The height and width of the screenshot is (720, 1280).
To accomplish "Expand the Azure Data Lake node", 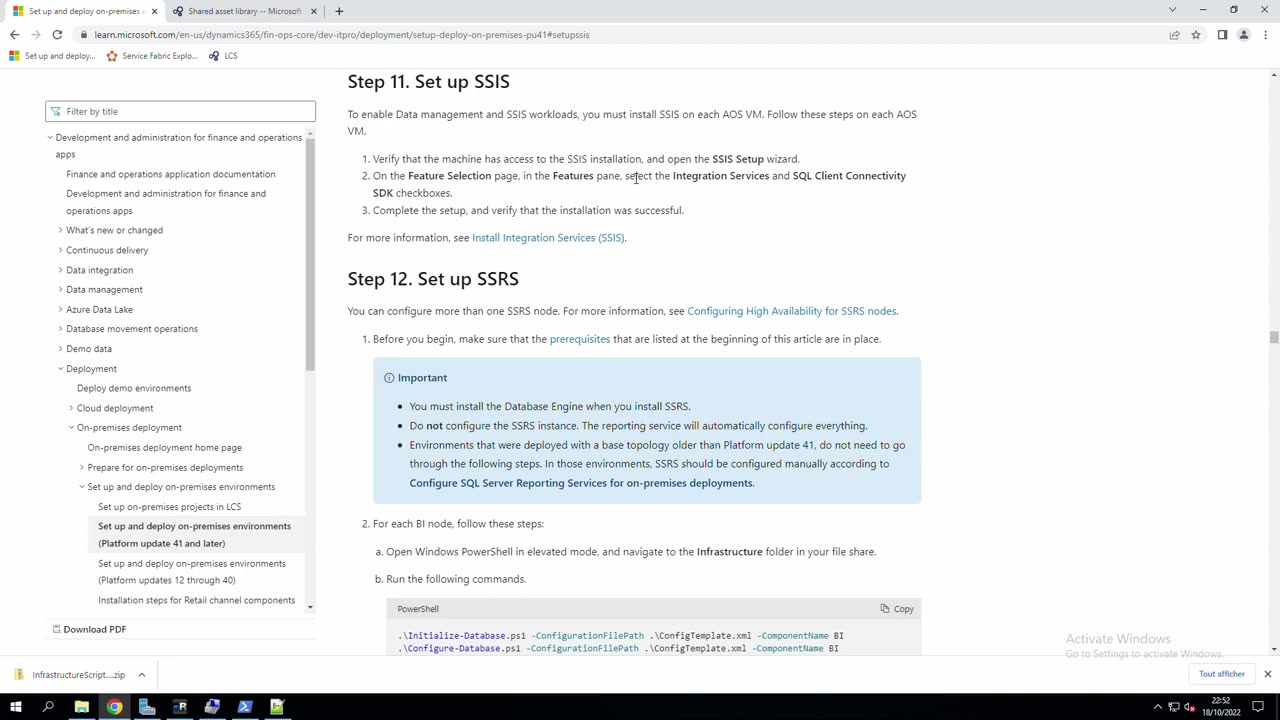I will [60, 310].
